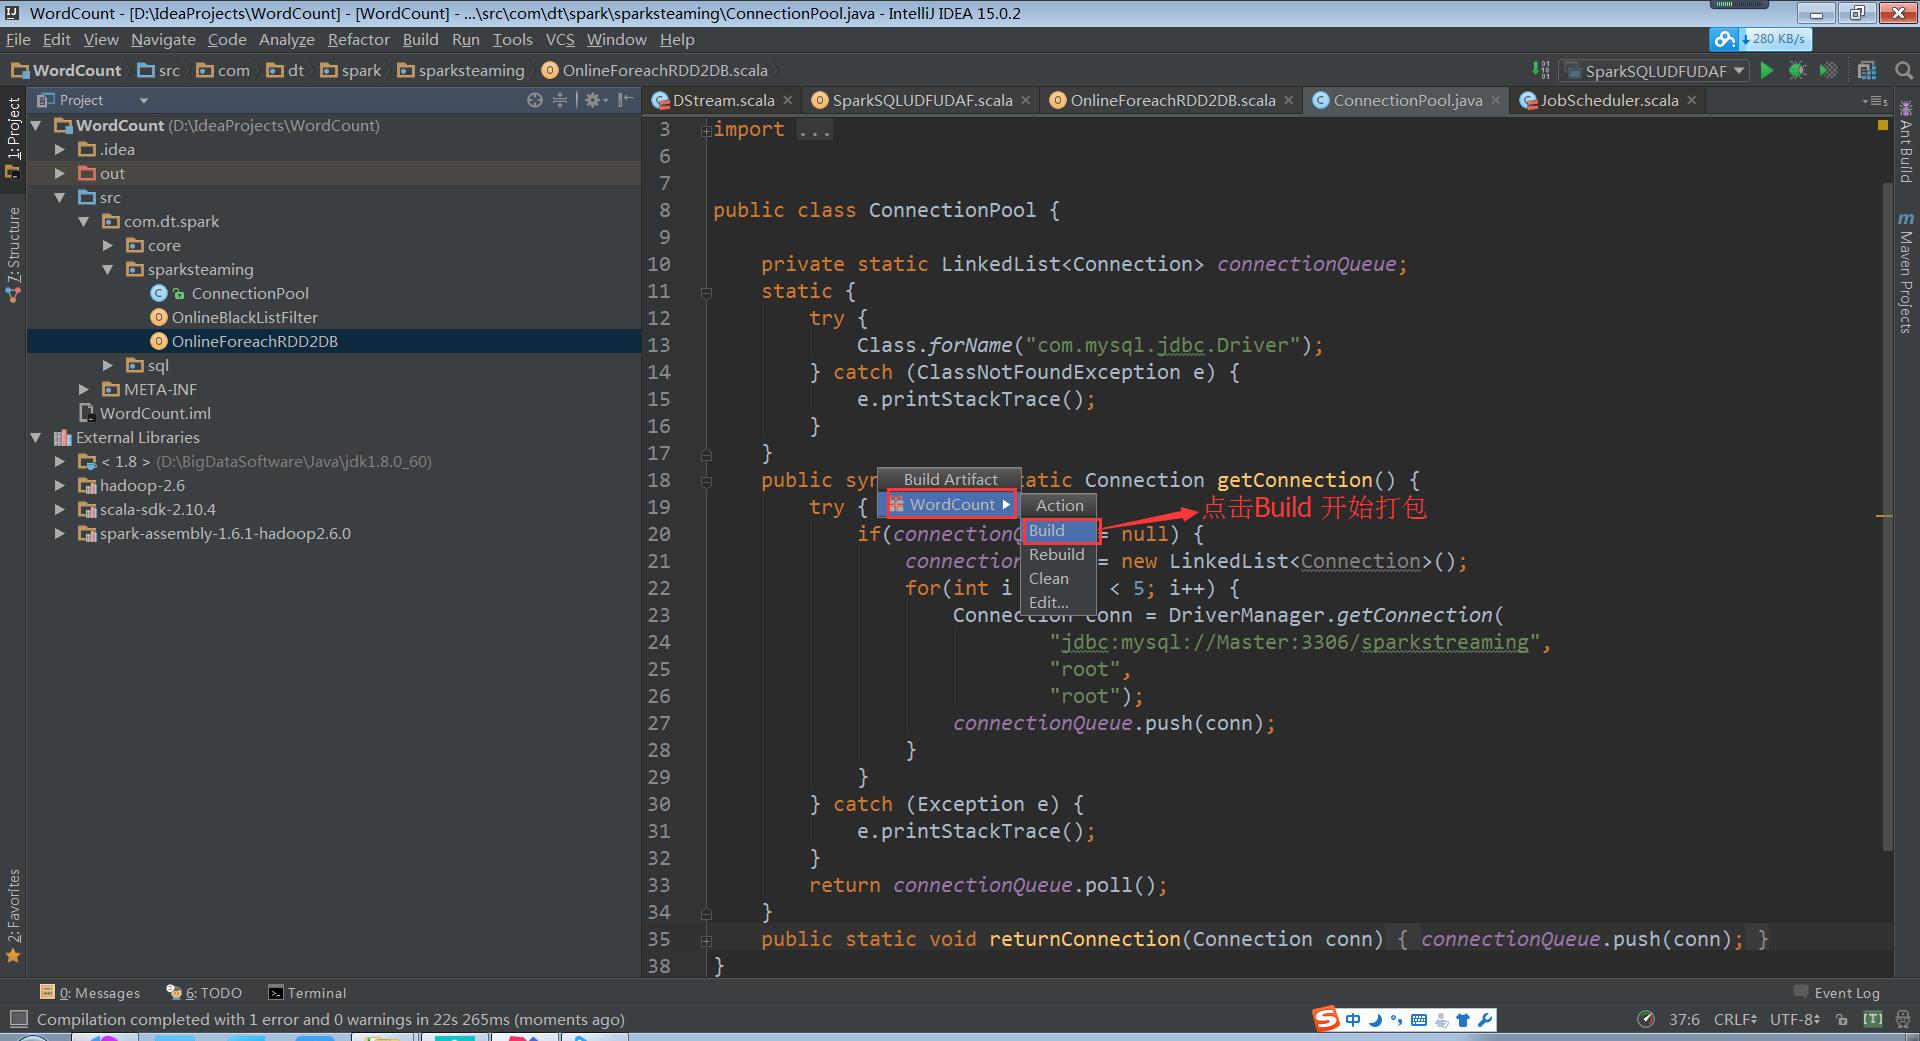Screen dimensions: 1920x1041
Task: Expand the core package arrow
Action: [108, 245]
